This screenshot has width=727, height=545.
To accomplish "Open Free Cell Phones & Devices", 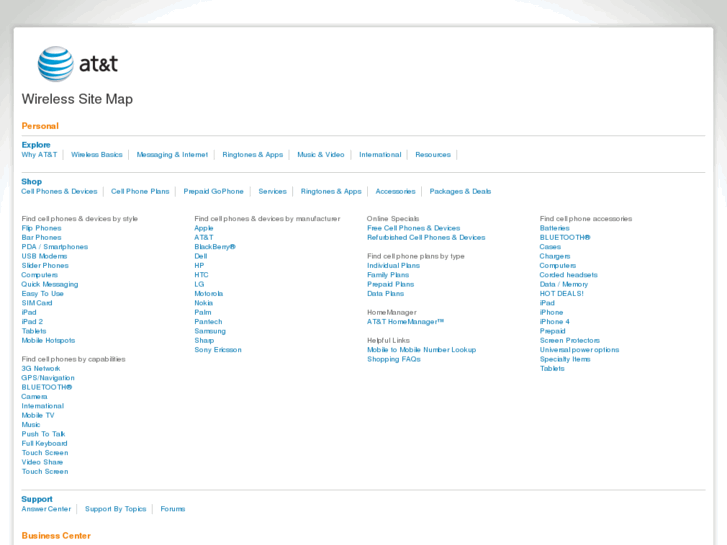I will pos(414,228).
